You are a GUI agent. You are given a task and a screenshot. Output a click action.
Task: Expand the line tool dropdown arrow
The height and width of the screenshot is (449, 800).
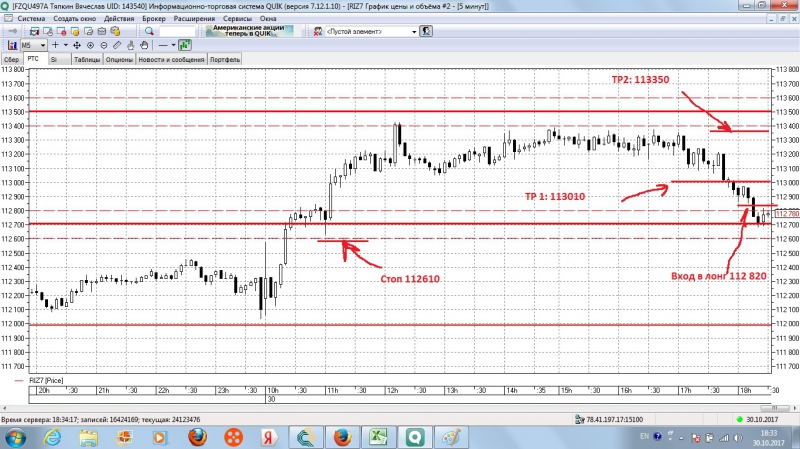click(173, 45)
